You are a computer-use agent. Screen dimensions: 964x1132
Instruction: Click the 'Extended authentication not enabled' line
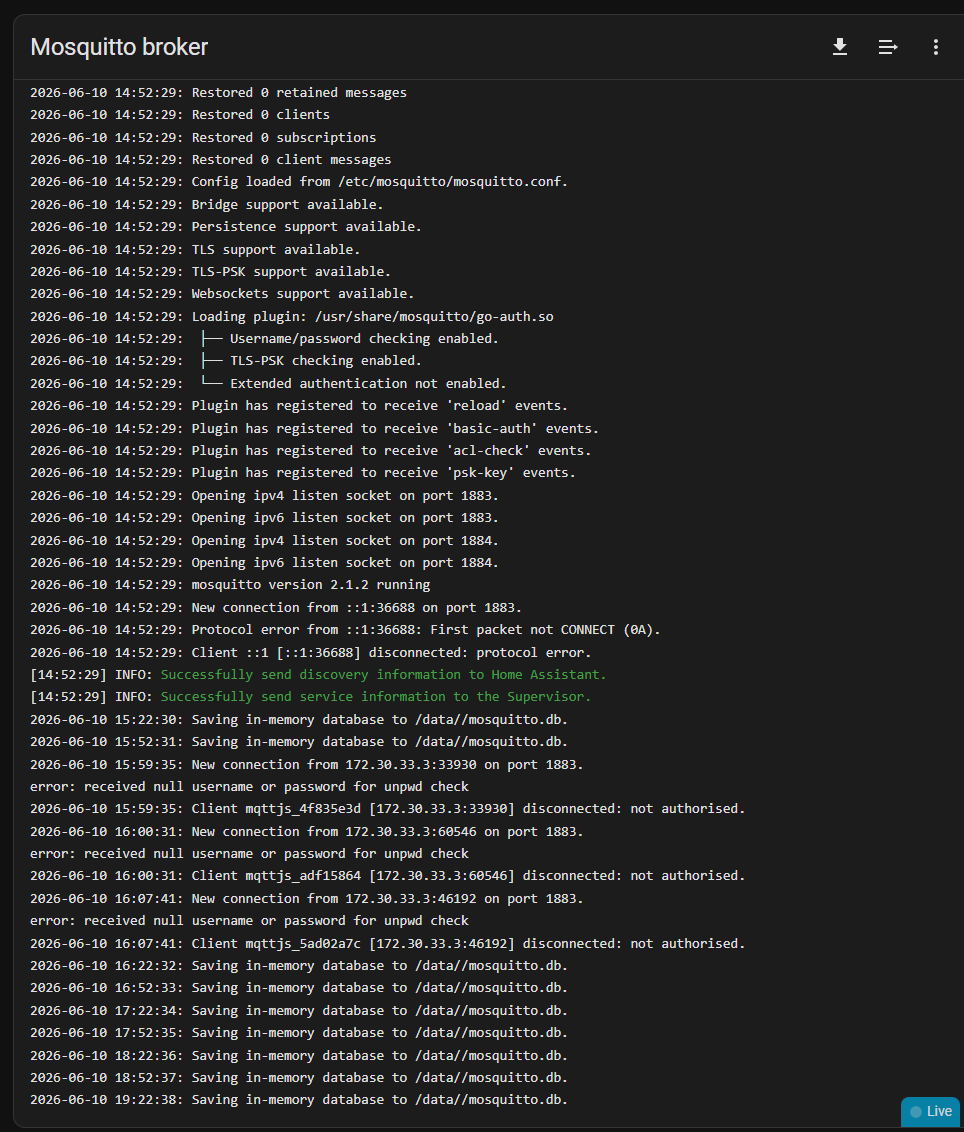tap(268, 383)
